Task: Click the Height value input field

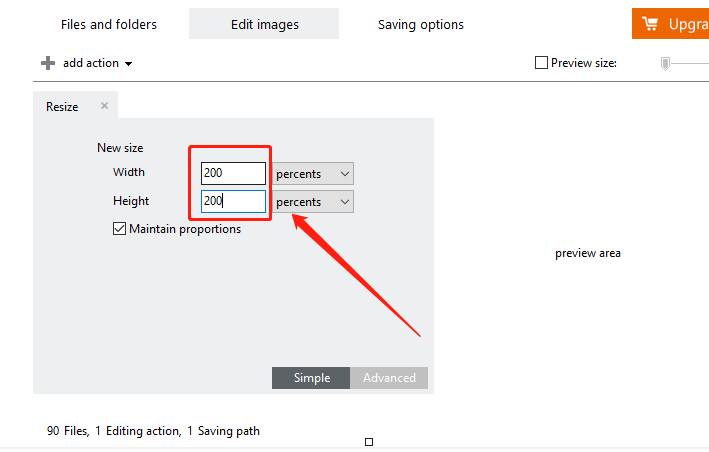Action: click(x=233, y=202)
